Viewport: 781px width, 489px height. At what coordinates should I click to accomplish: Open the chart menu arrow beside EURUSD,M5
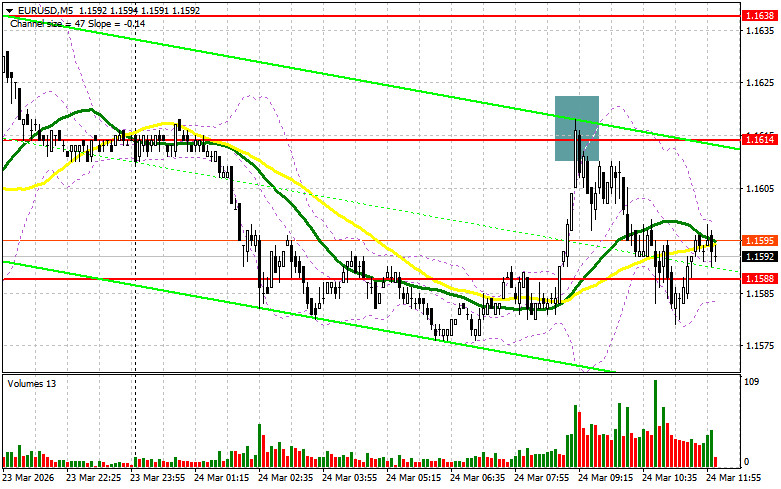click(x=10, y=10)
